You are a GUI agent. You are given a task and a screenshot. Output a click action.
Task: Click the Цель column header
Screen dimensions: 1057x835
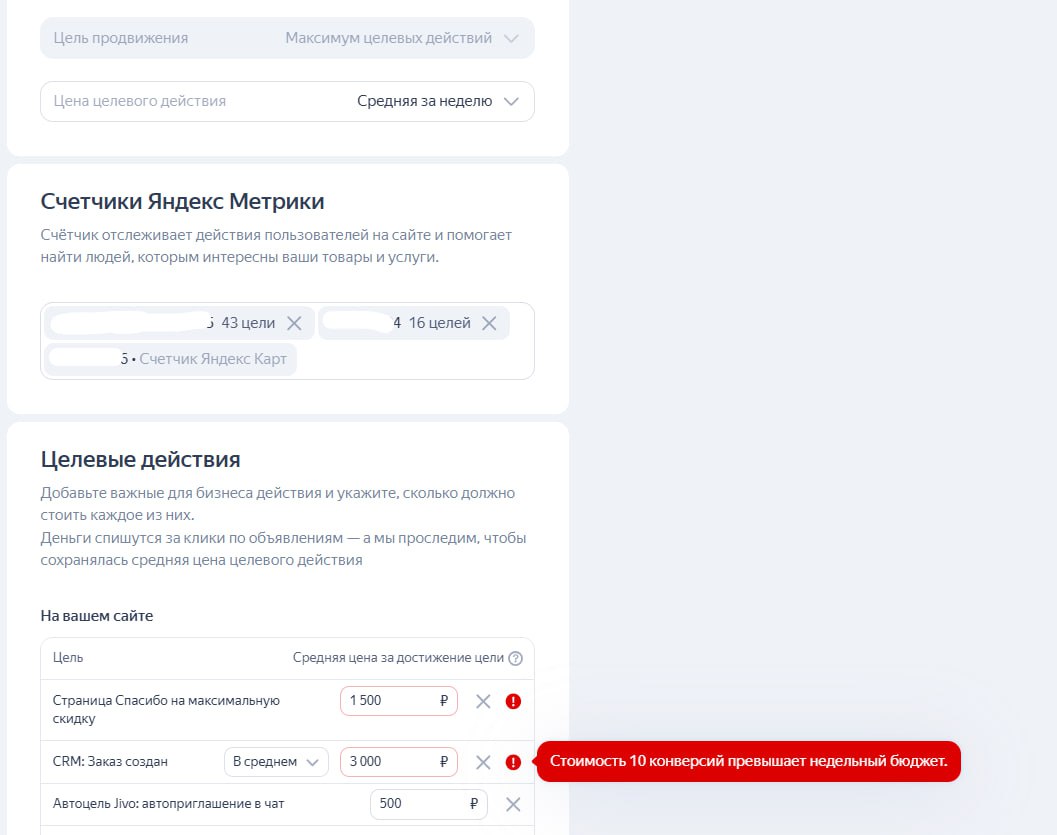(x=67, y=658)
